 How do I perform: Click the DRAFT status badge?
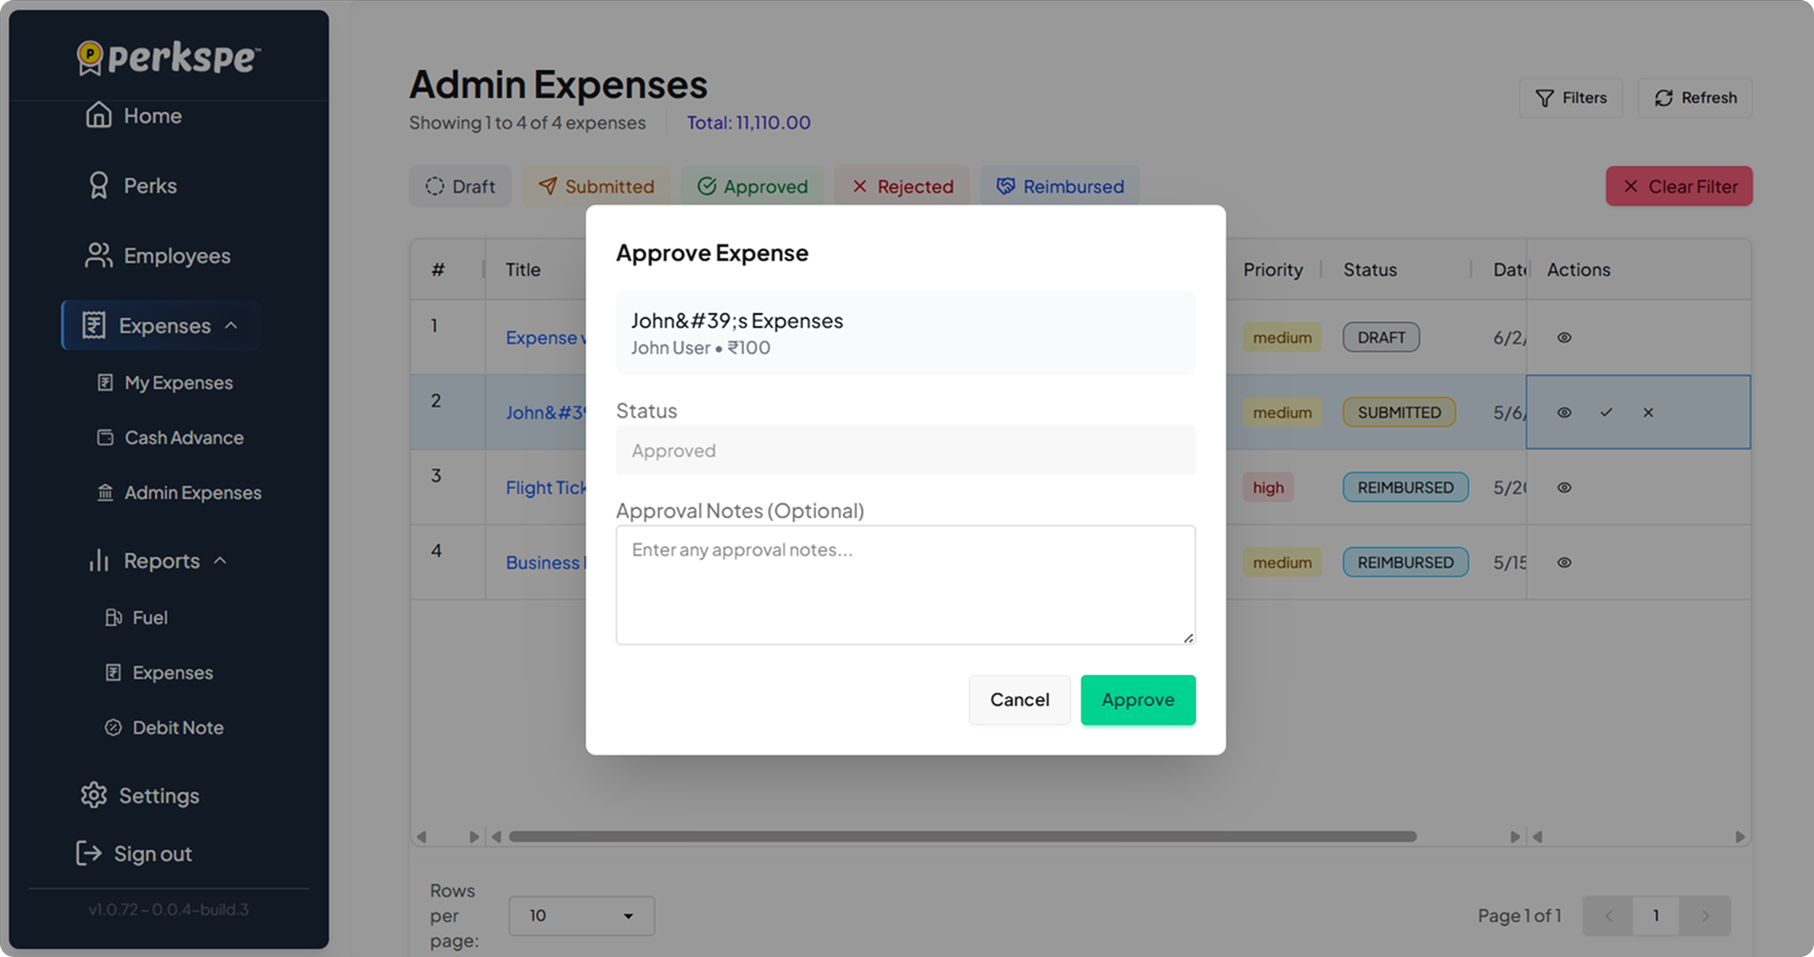click(x=1381, y=338)
